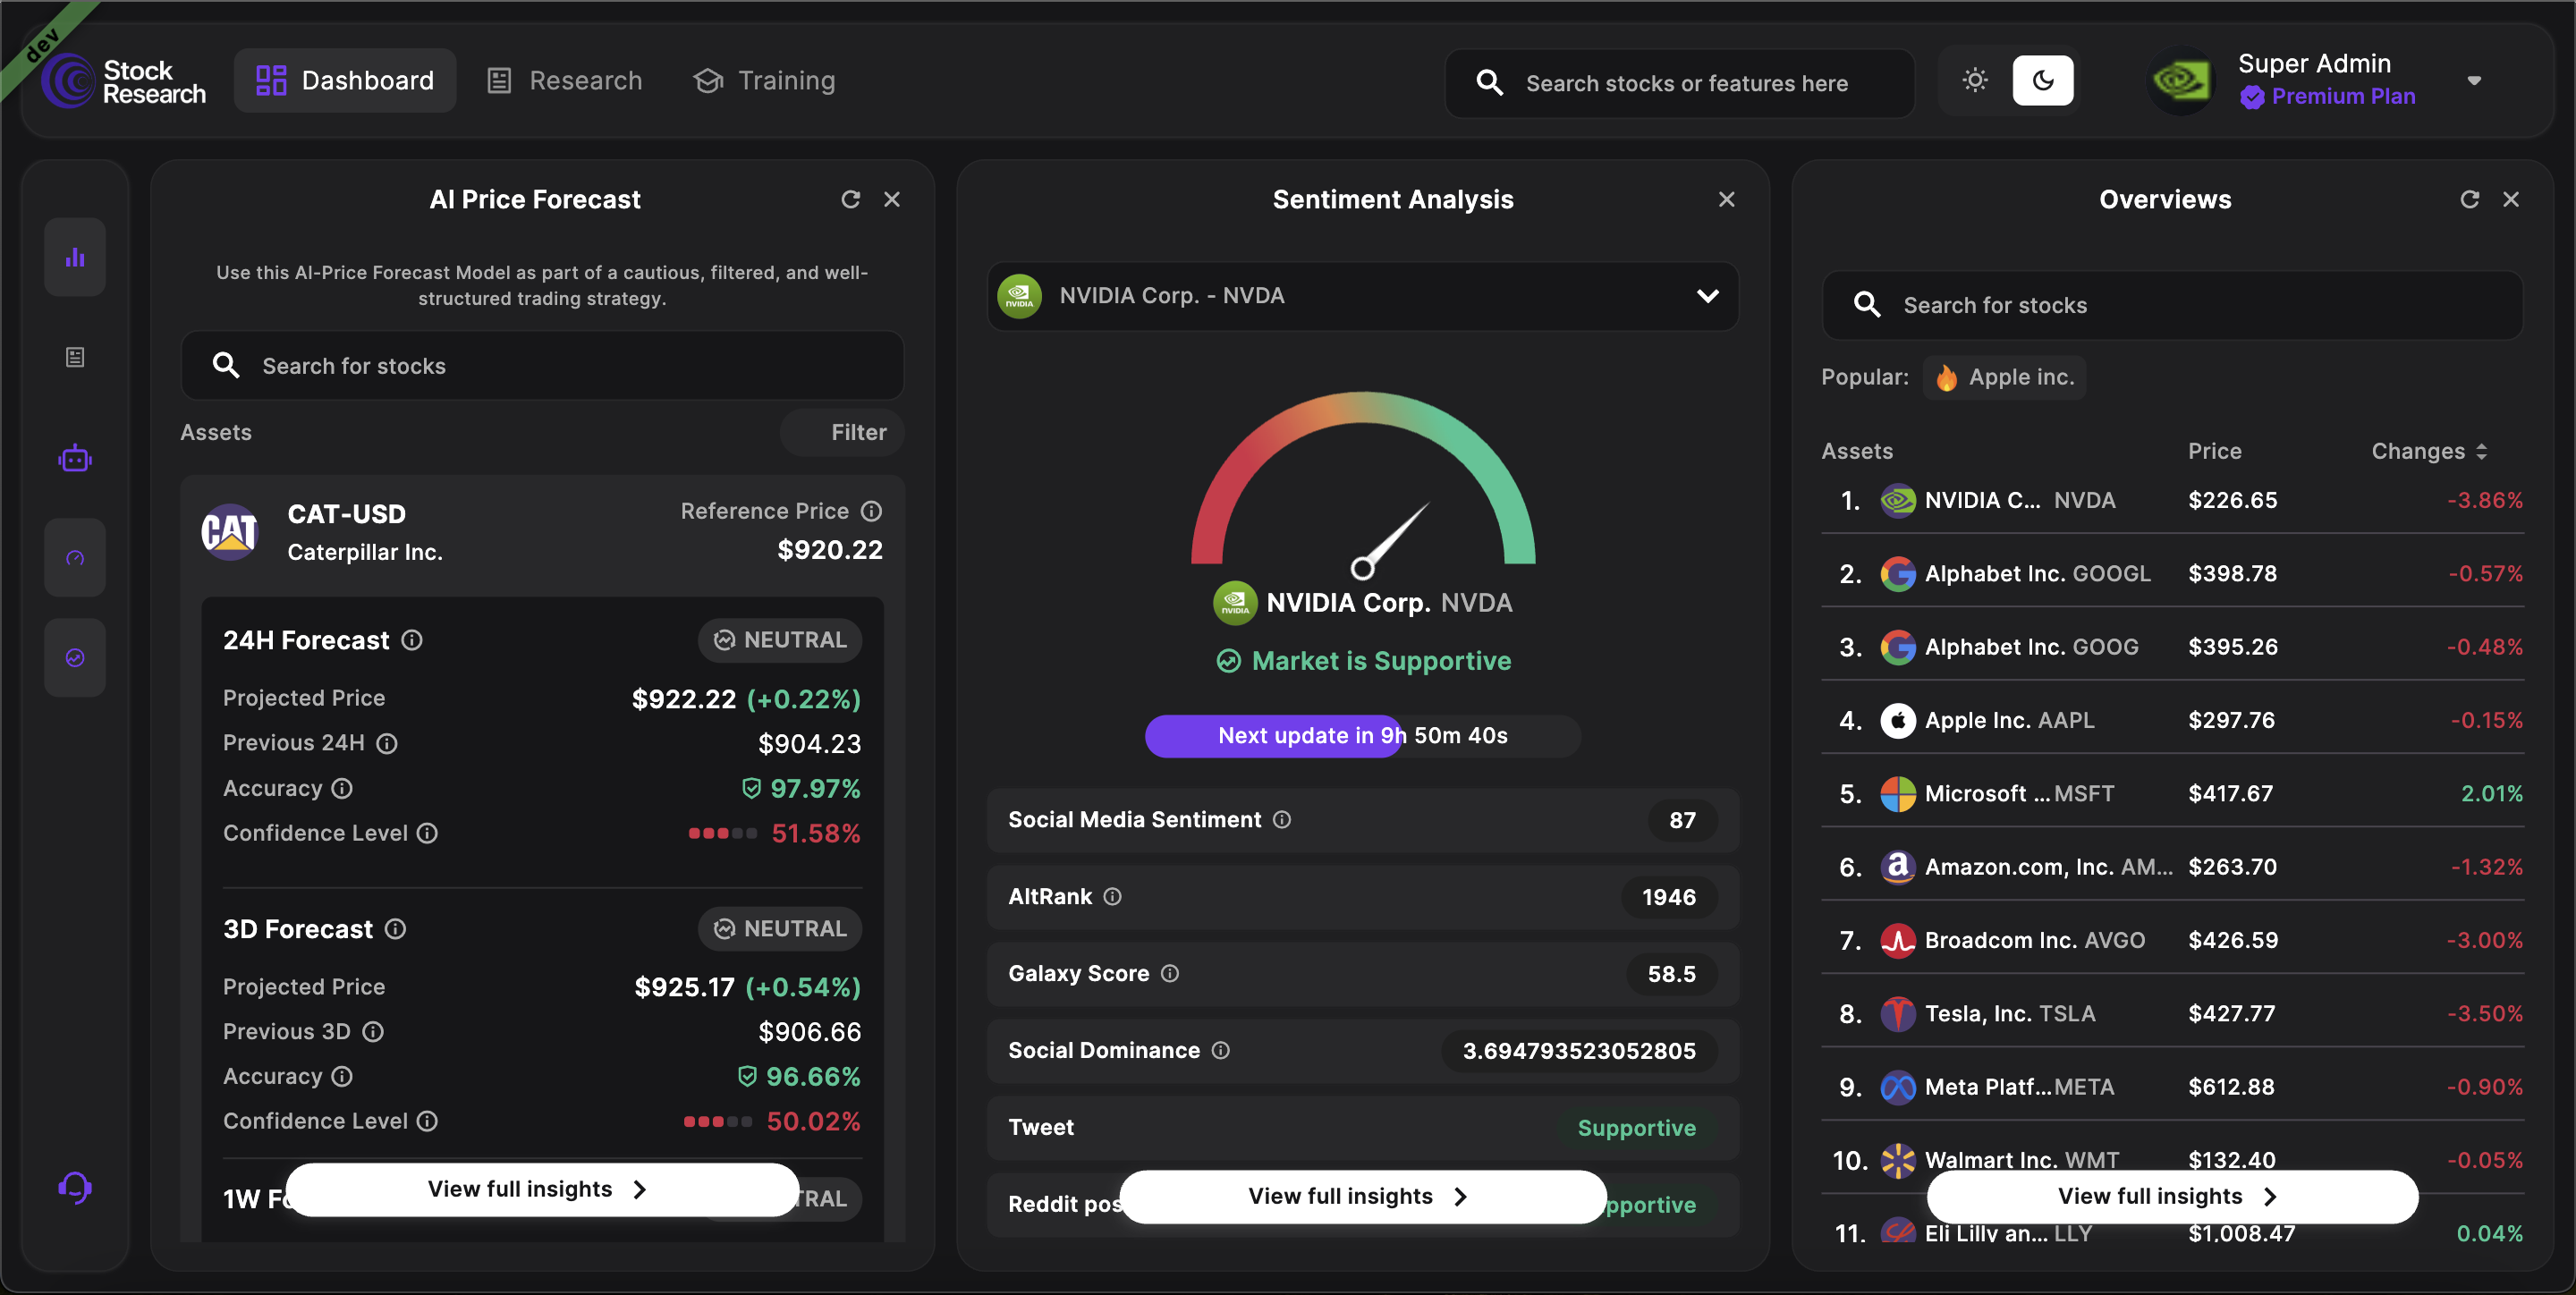This screenshot has height=1295, width=2576.
Task: Click the AltRank info icon
Action: pyautogui.click(x=1112, y=897)
